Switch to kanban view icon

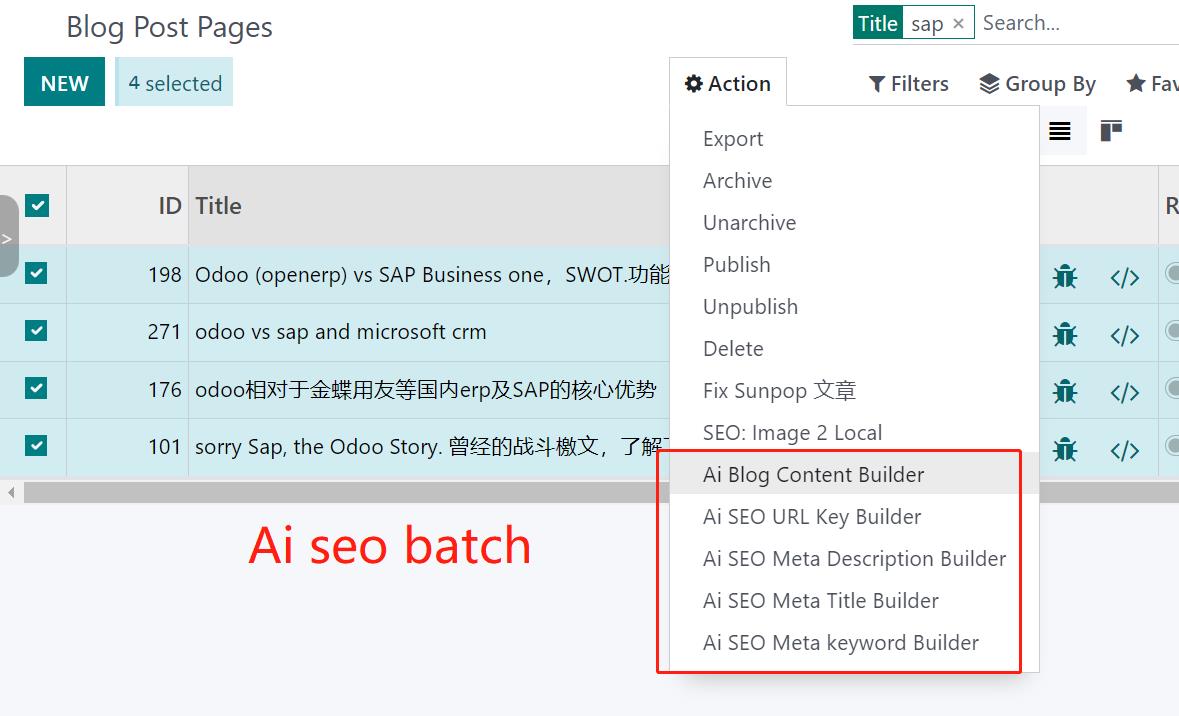[1111, 132]
